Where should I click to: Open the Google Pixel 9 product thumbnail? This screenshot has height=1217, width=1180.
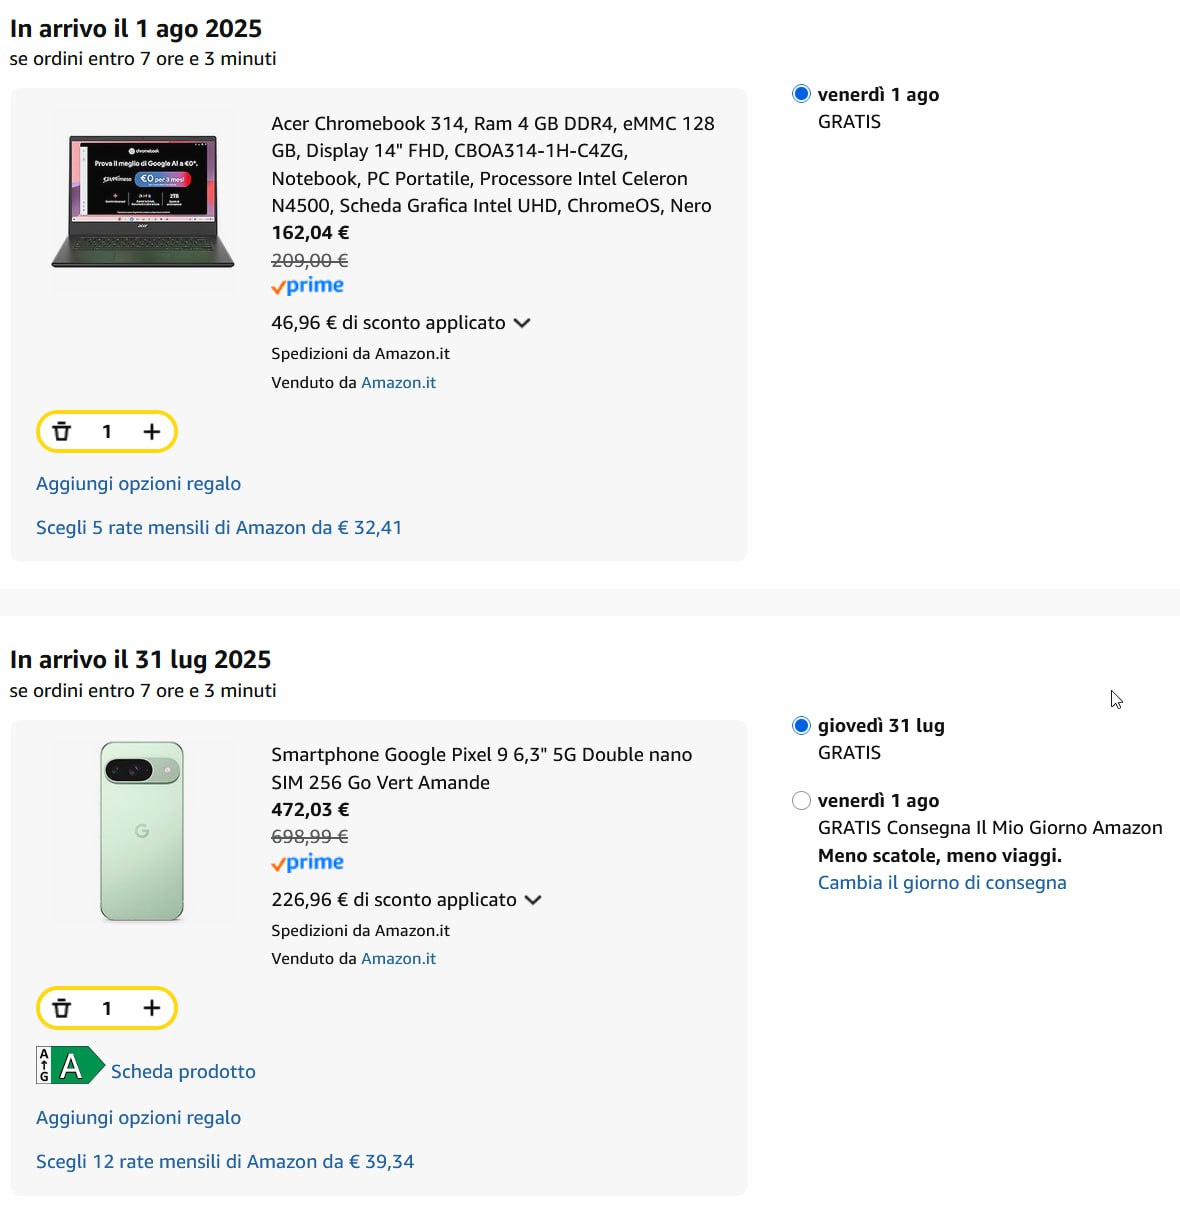(142, 831)
